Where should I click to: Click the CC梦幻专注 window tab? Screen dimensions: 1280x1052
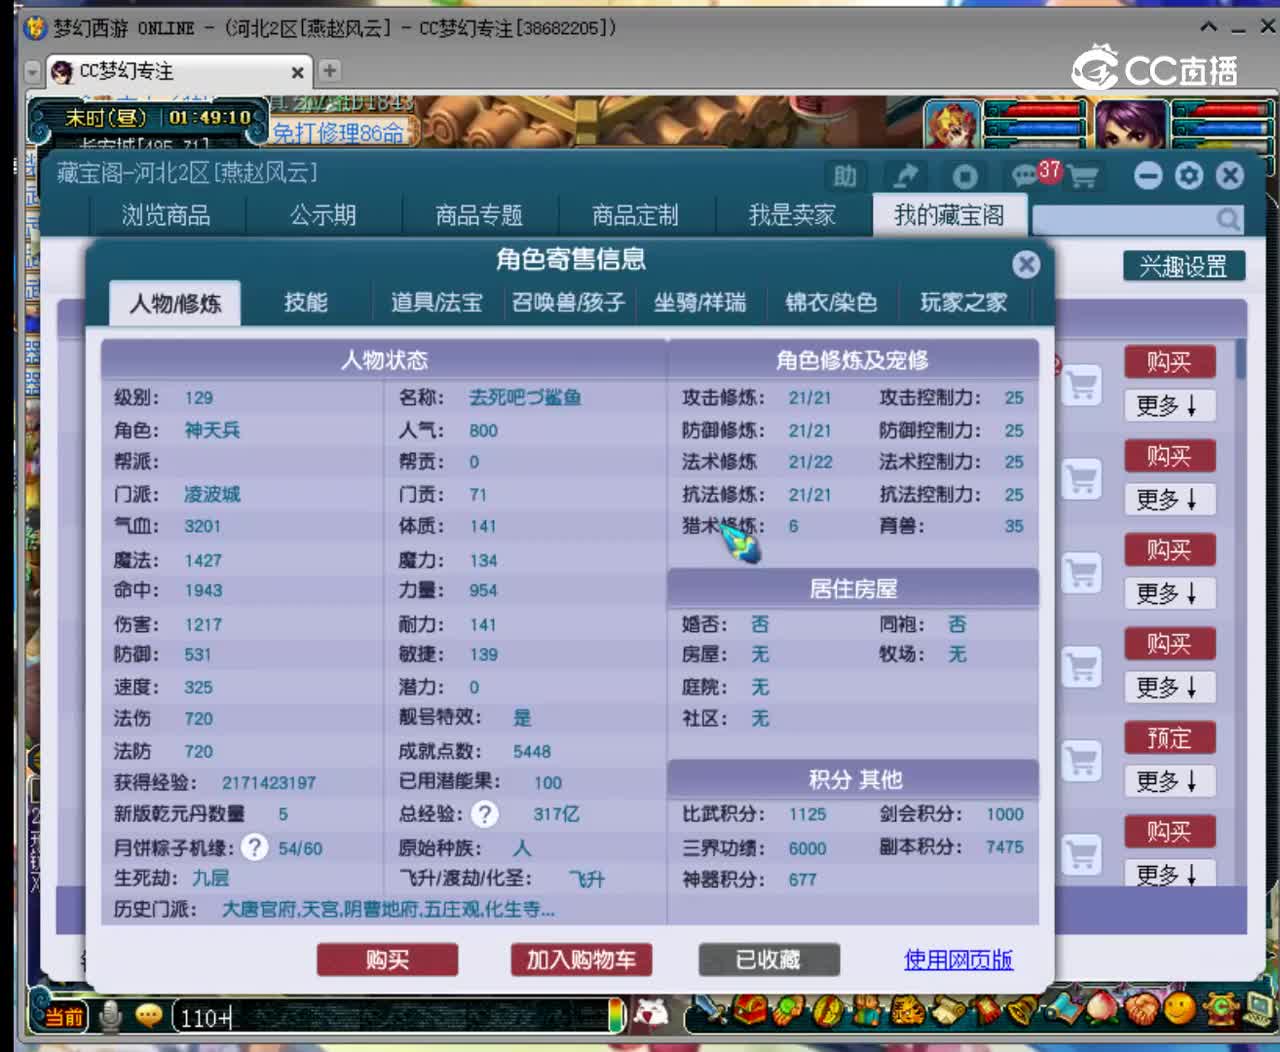(x=176, y=71)
